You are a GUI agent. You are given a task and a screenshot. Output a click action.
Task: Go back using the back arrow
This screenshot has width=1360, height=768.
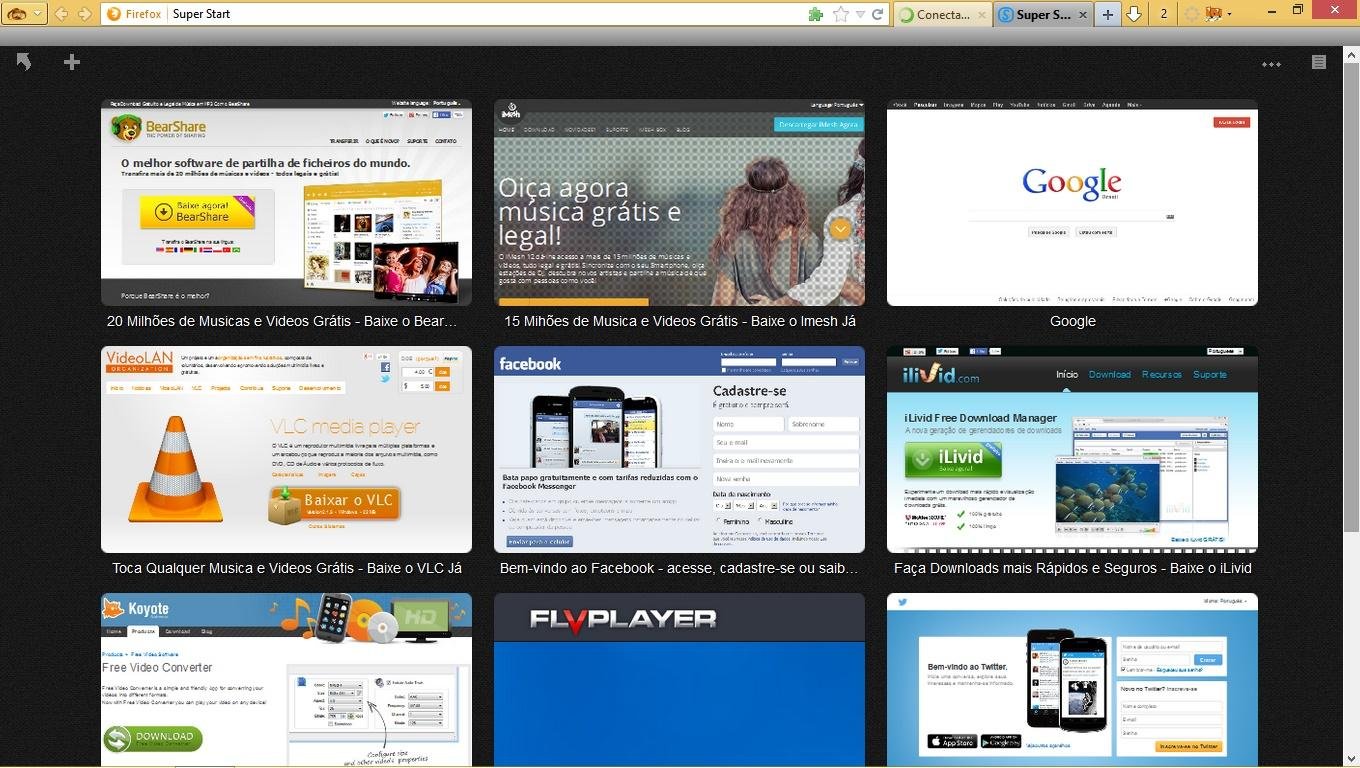[62, 14]
